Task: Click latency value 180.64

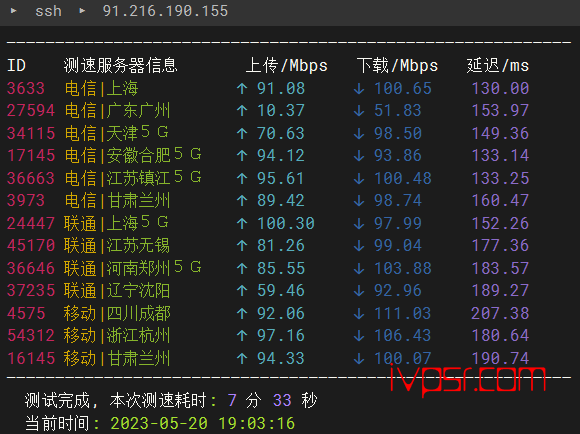Action: (x=500, y=336)
